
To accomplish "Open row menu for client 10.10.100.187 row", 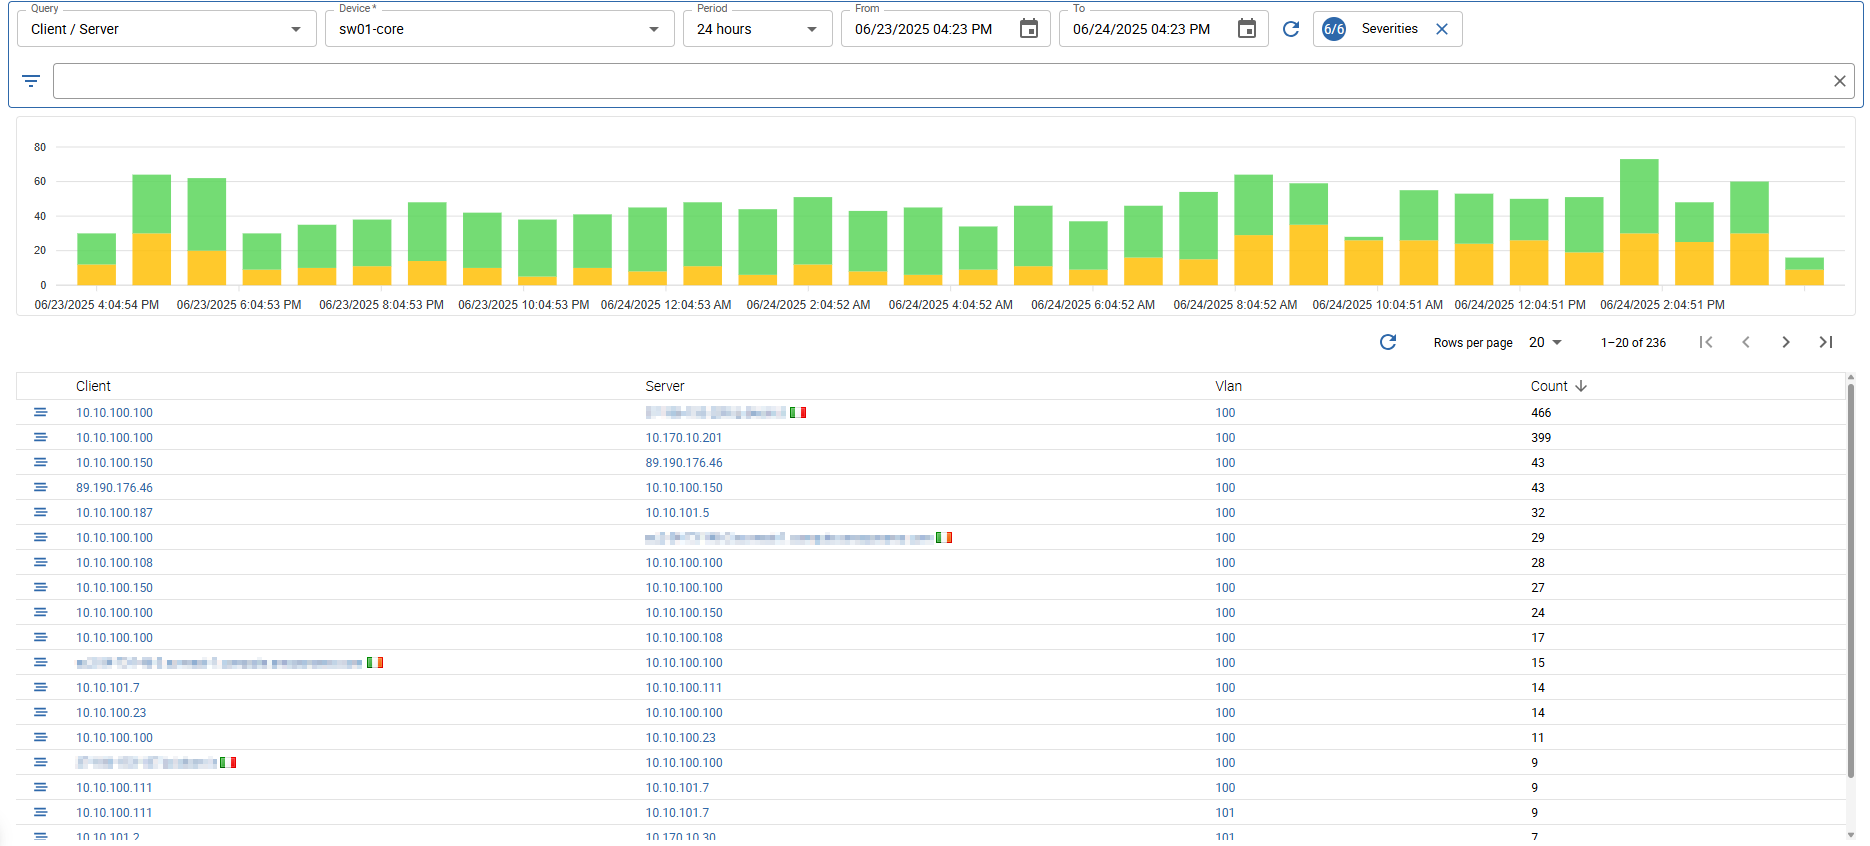I will click(40, 512).
